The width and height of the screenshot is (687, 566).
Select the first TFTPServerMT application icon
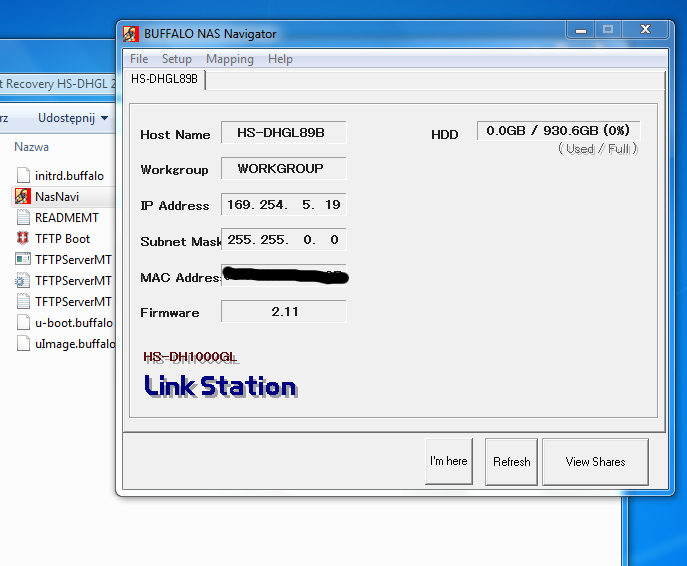pos(23,259)
